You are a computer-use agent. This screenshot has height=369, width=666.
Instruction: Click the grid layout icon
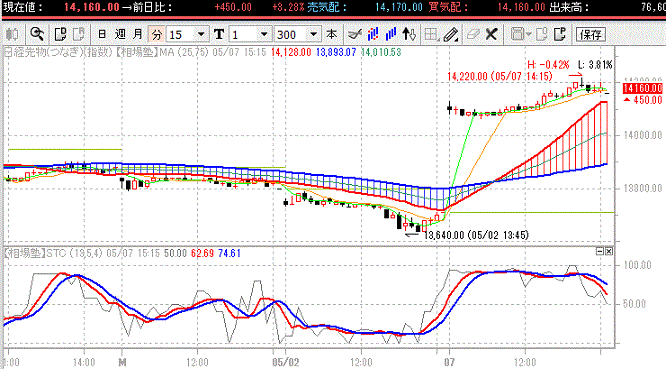431,34
